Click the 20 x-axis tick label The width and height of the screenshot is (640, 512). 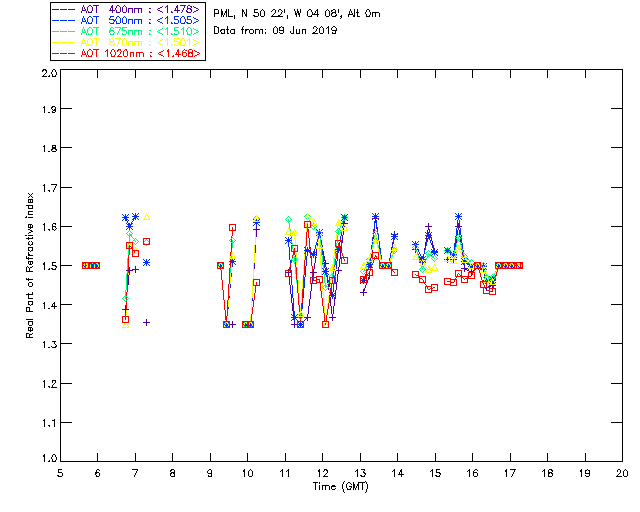(622, 474)
